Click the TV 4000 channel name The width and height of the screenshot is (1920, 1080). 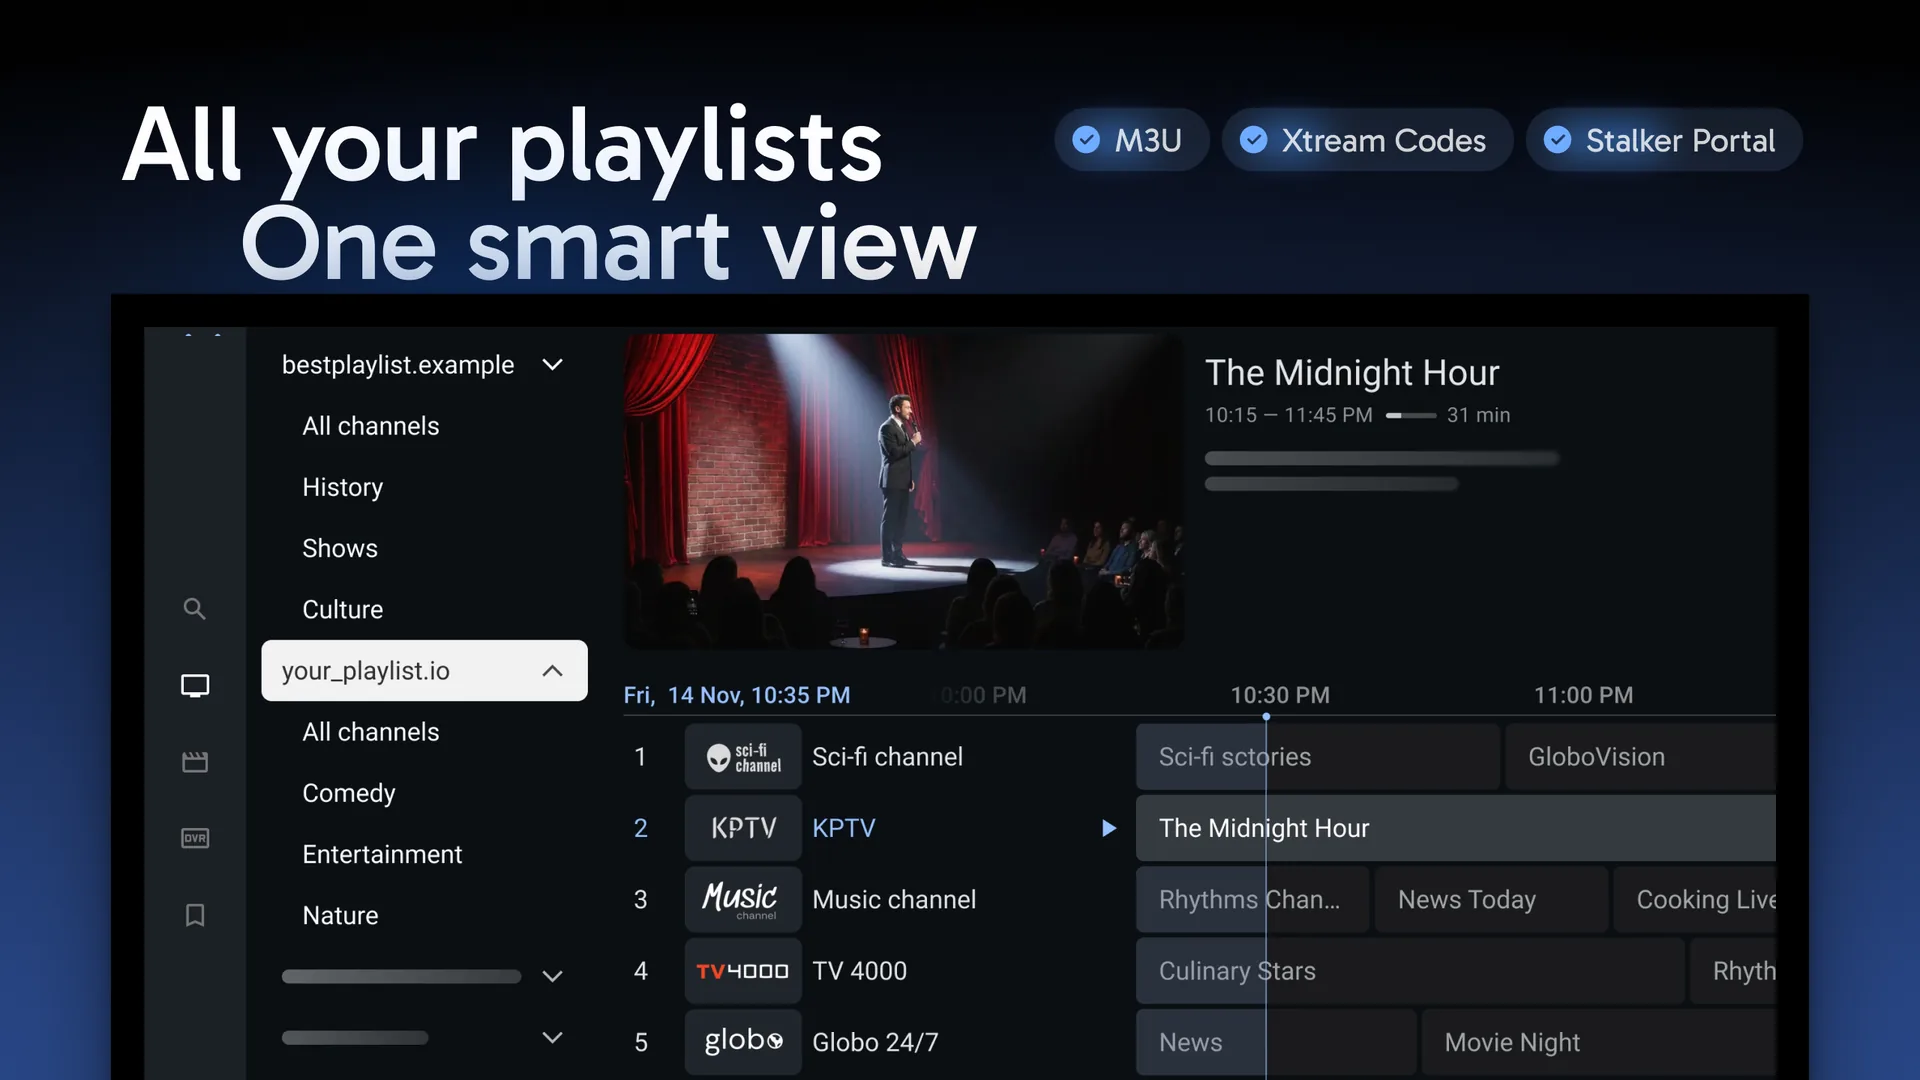[x=859, y=971]
